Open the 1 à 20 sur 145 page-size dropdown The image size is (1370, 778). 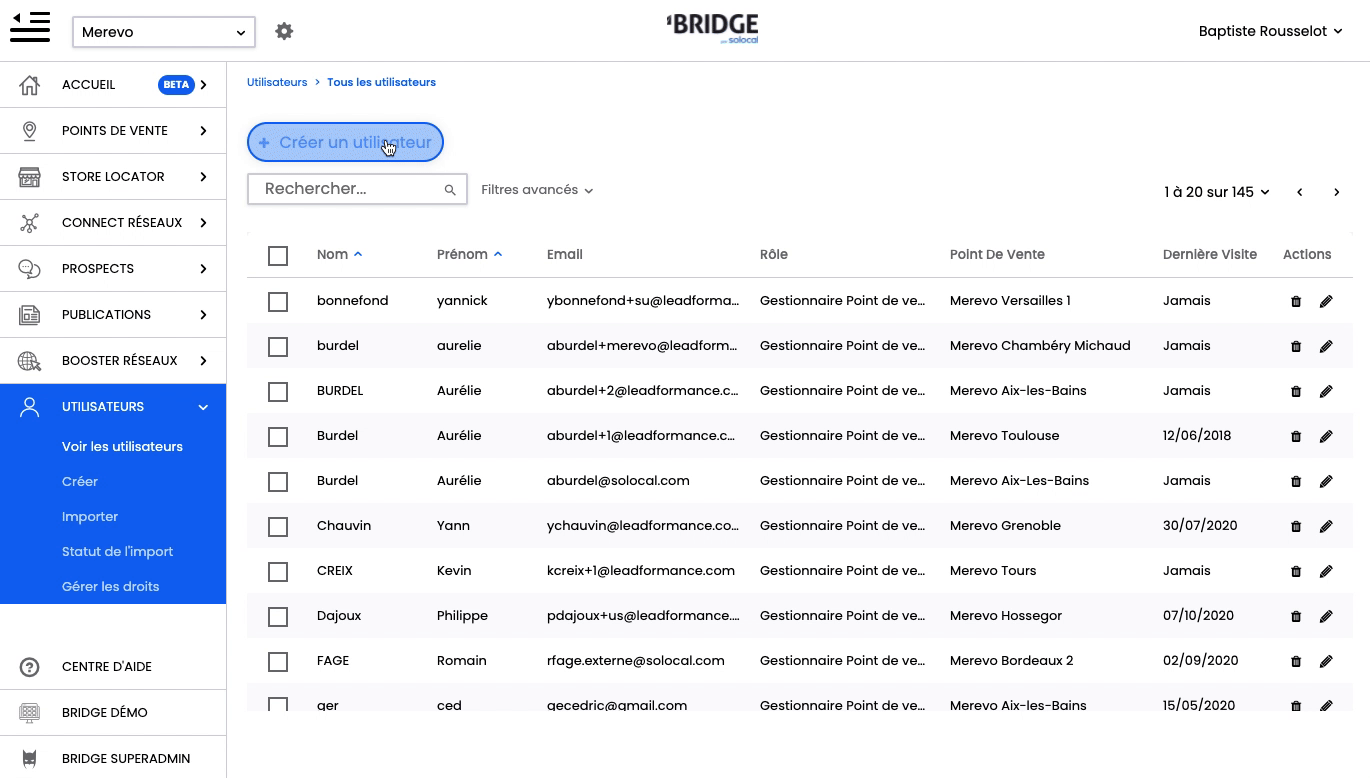[1216, 192]
